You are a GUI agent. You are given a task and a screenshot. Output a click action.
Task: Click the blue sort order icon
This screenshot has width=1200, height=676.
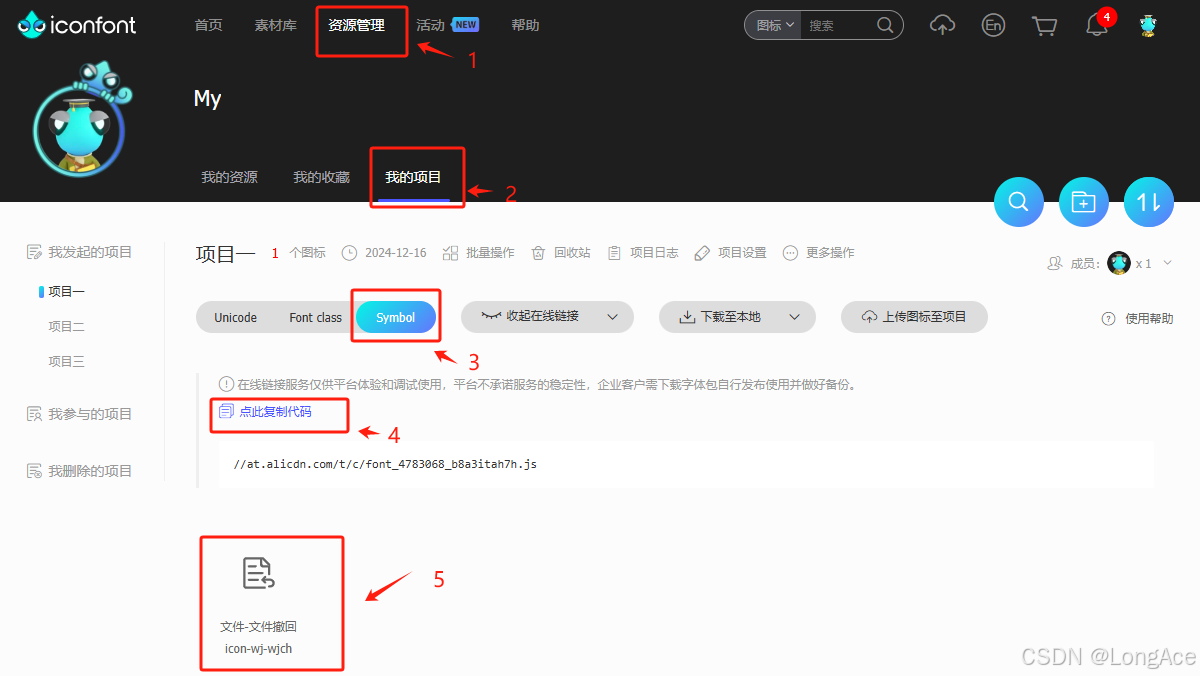tap(1148, 201)
